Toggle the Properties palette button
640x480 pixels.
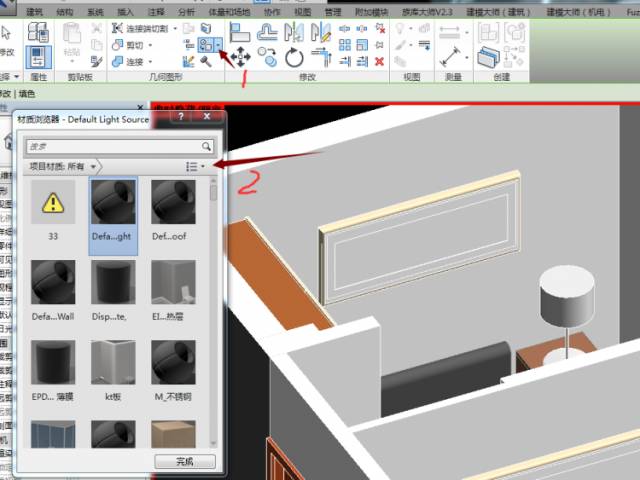pos(38,57)
